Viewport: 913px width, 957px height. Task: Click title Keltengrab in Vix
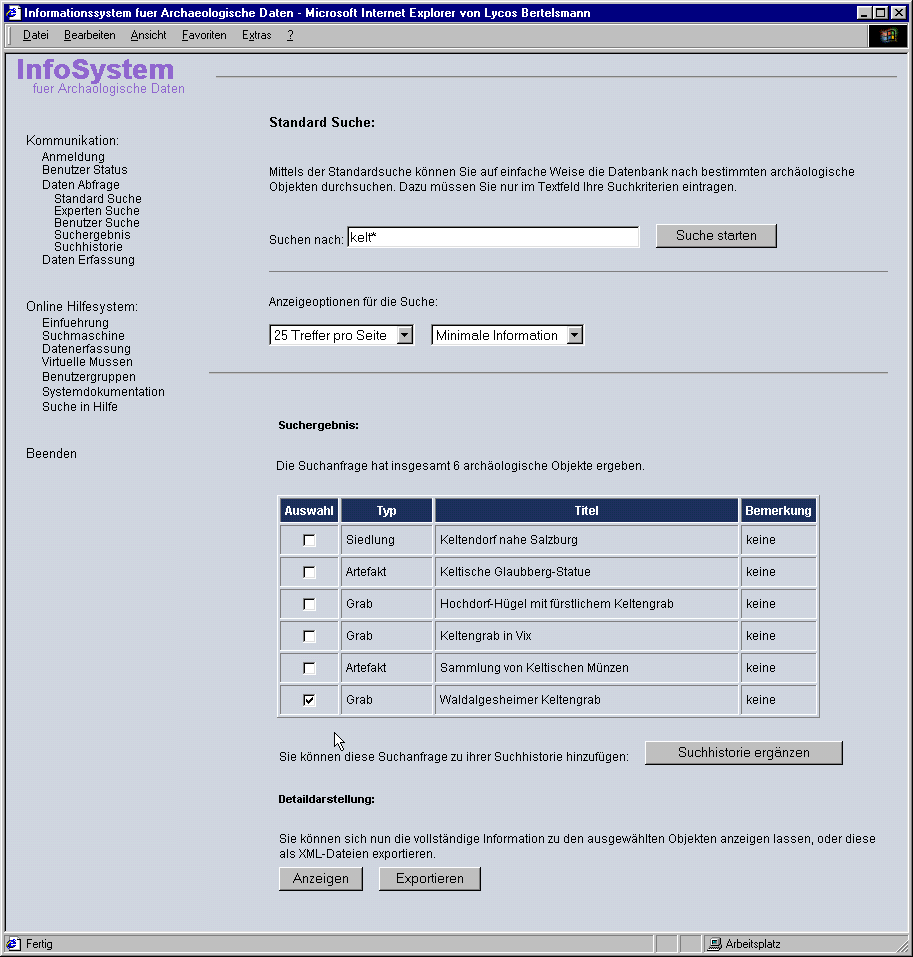click(x=485, y=636)
